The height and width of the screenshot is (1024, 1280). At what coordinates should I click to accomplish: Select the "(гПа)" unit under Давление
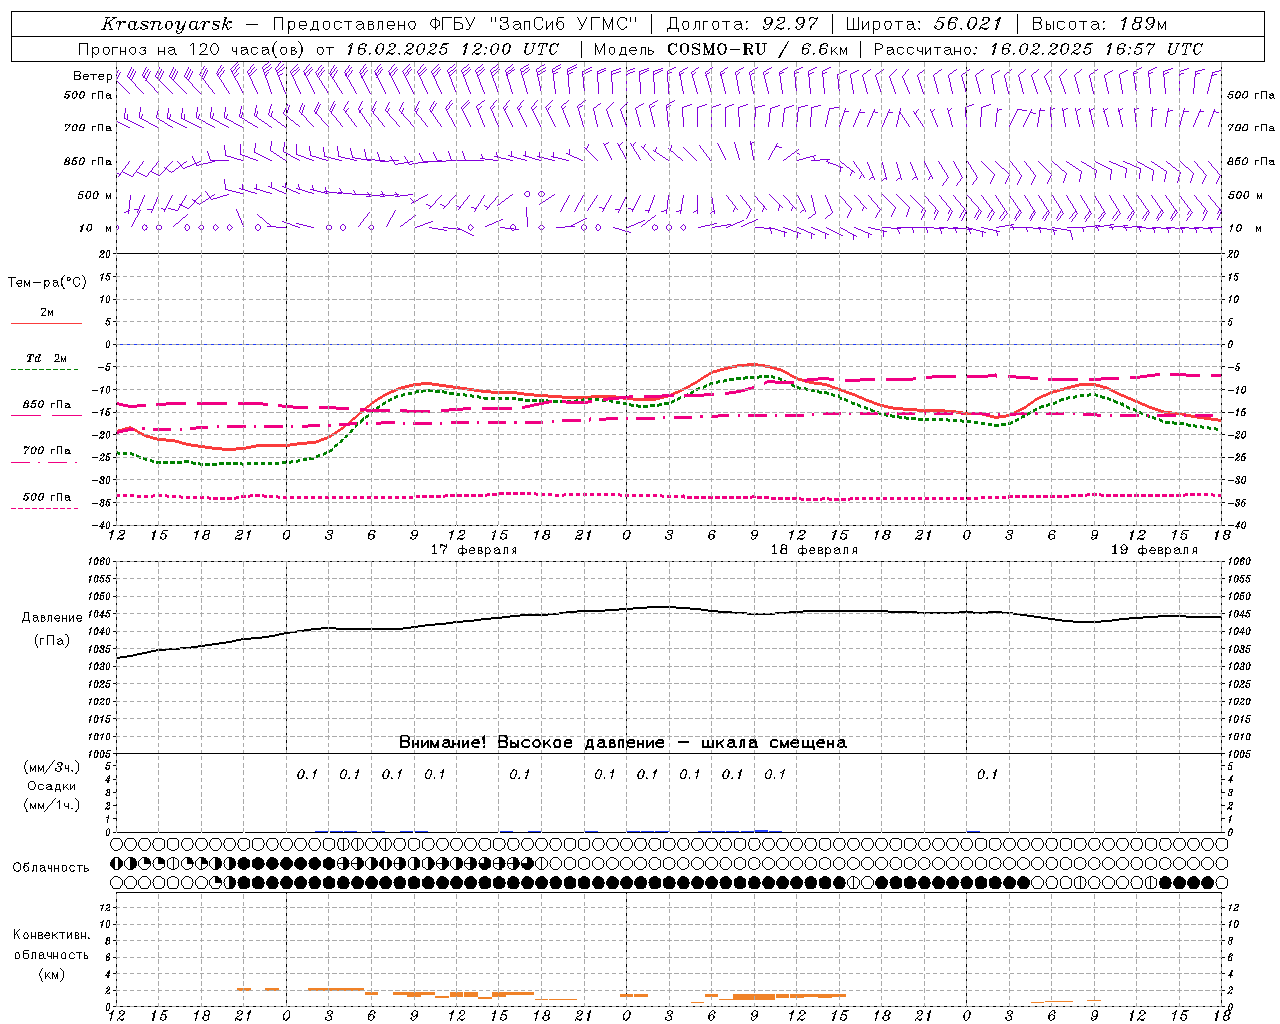point(51,641)
